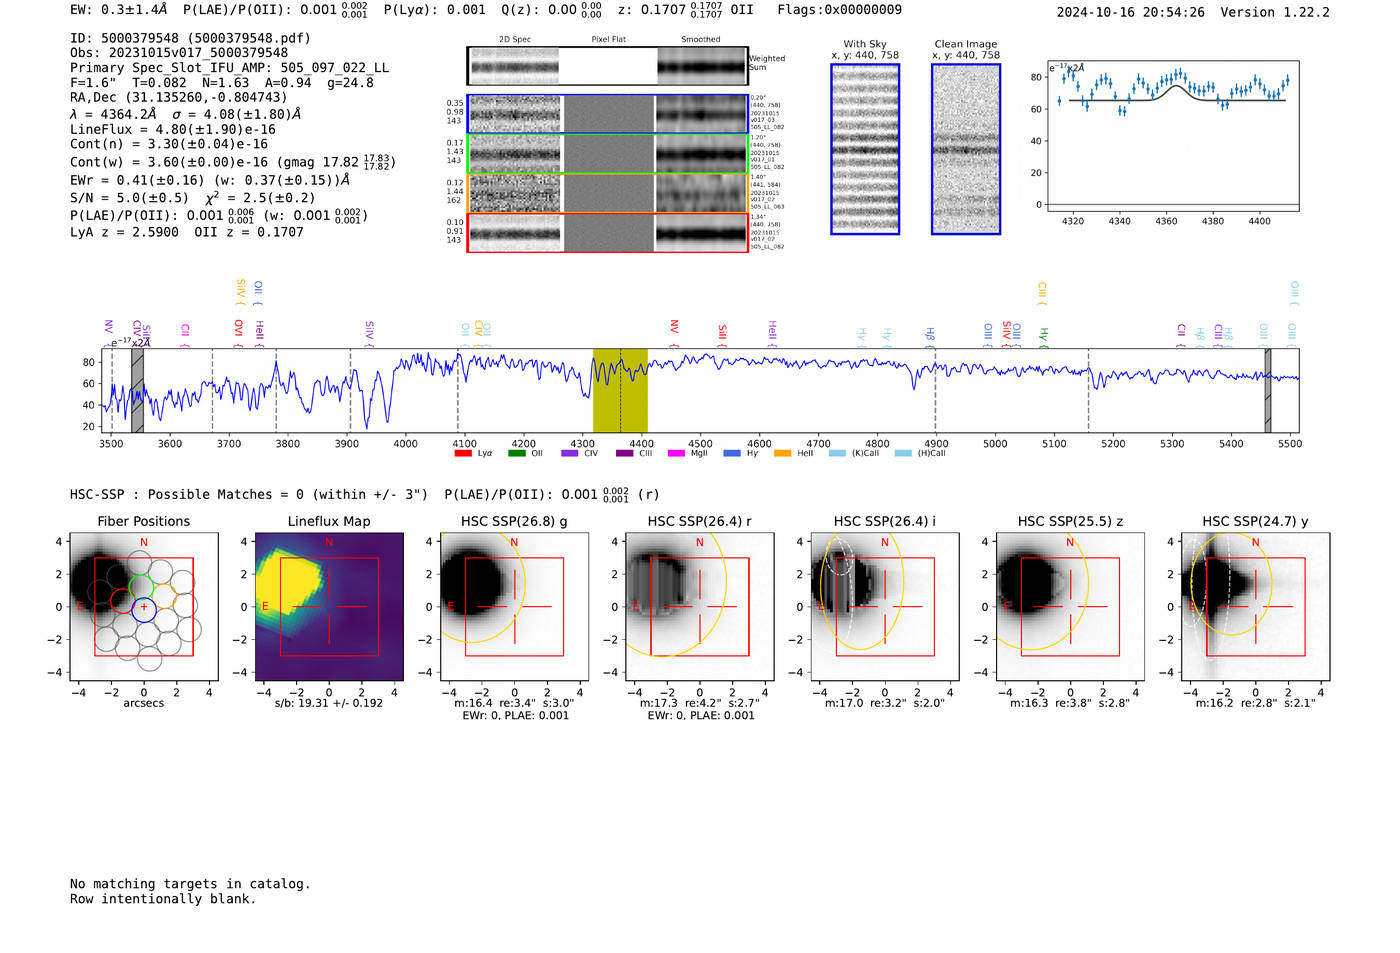Select the green-framed 2D fiber spectrum row
Image resolution: width=1400 pixels, height=953 pixels.
pyautogui.click(x=607, y=154)
